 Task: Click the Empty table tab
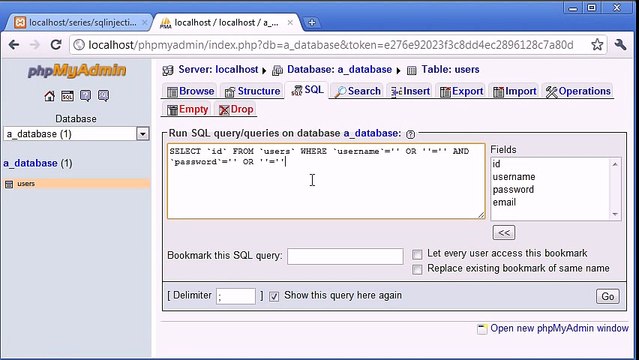pos(187,109)
